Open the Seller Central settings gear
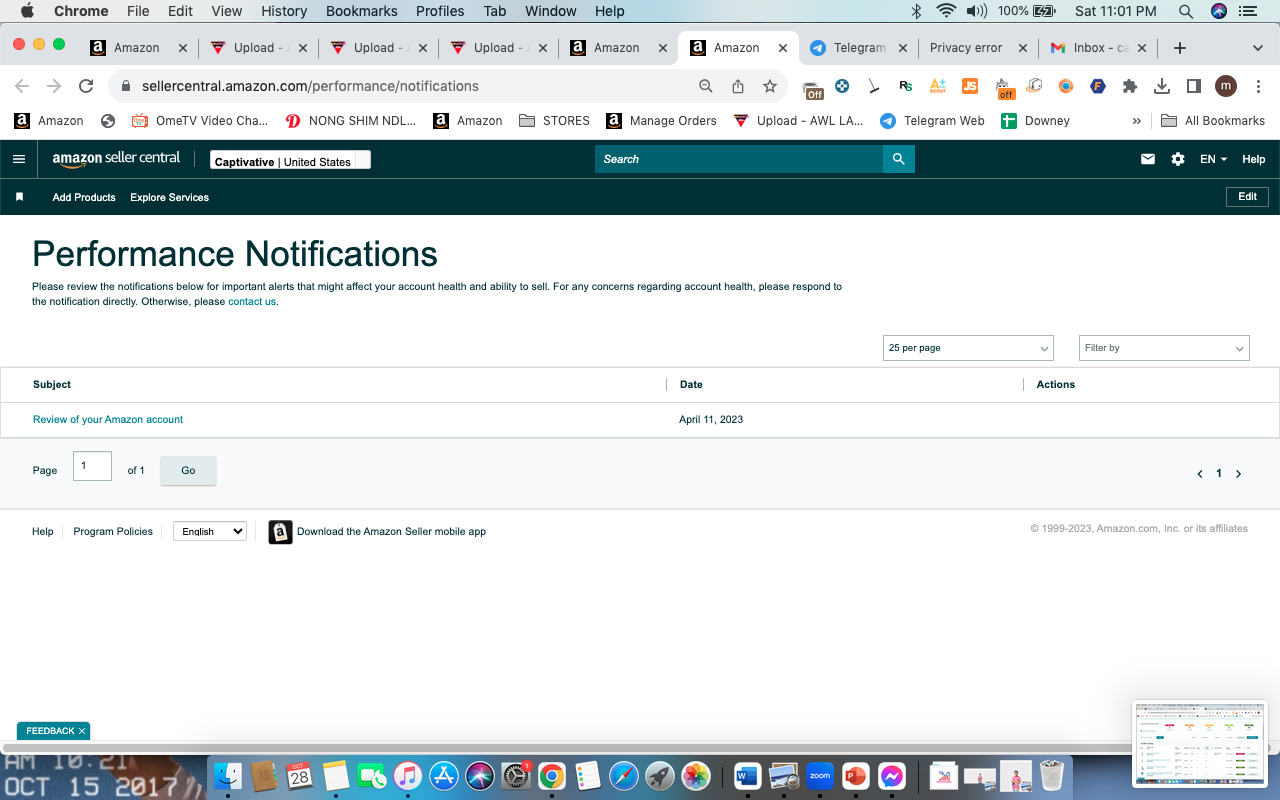The height and width of the screenshot is (800, 1280). click(x=1178, y=159)
